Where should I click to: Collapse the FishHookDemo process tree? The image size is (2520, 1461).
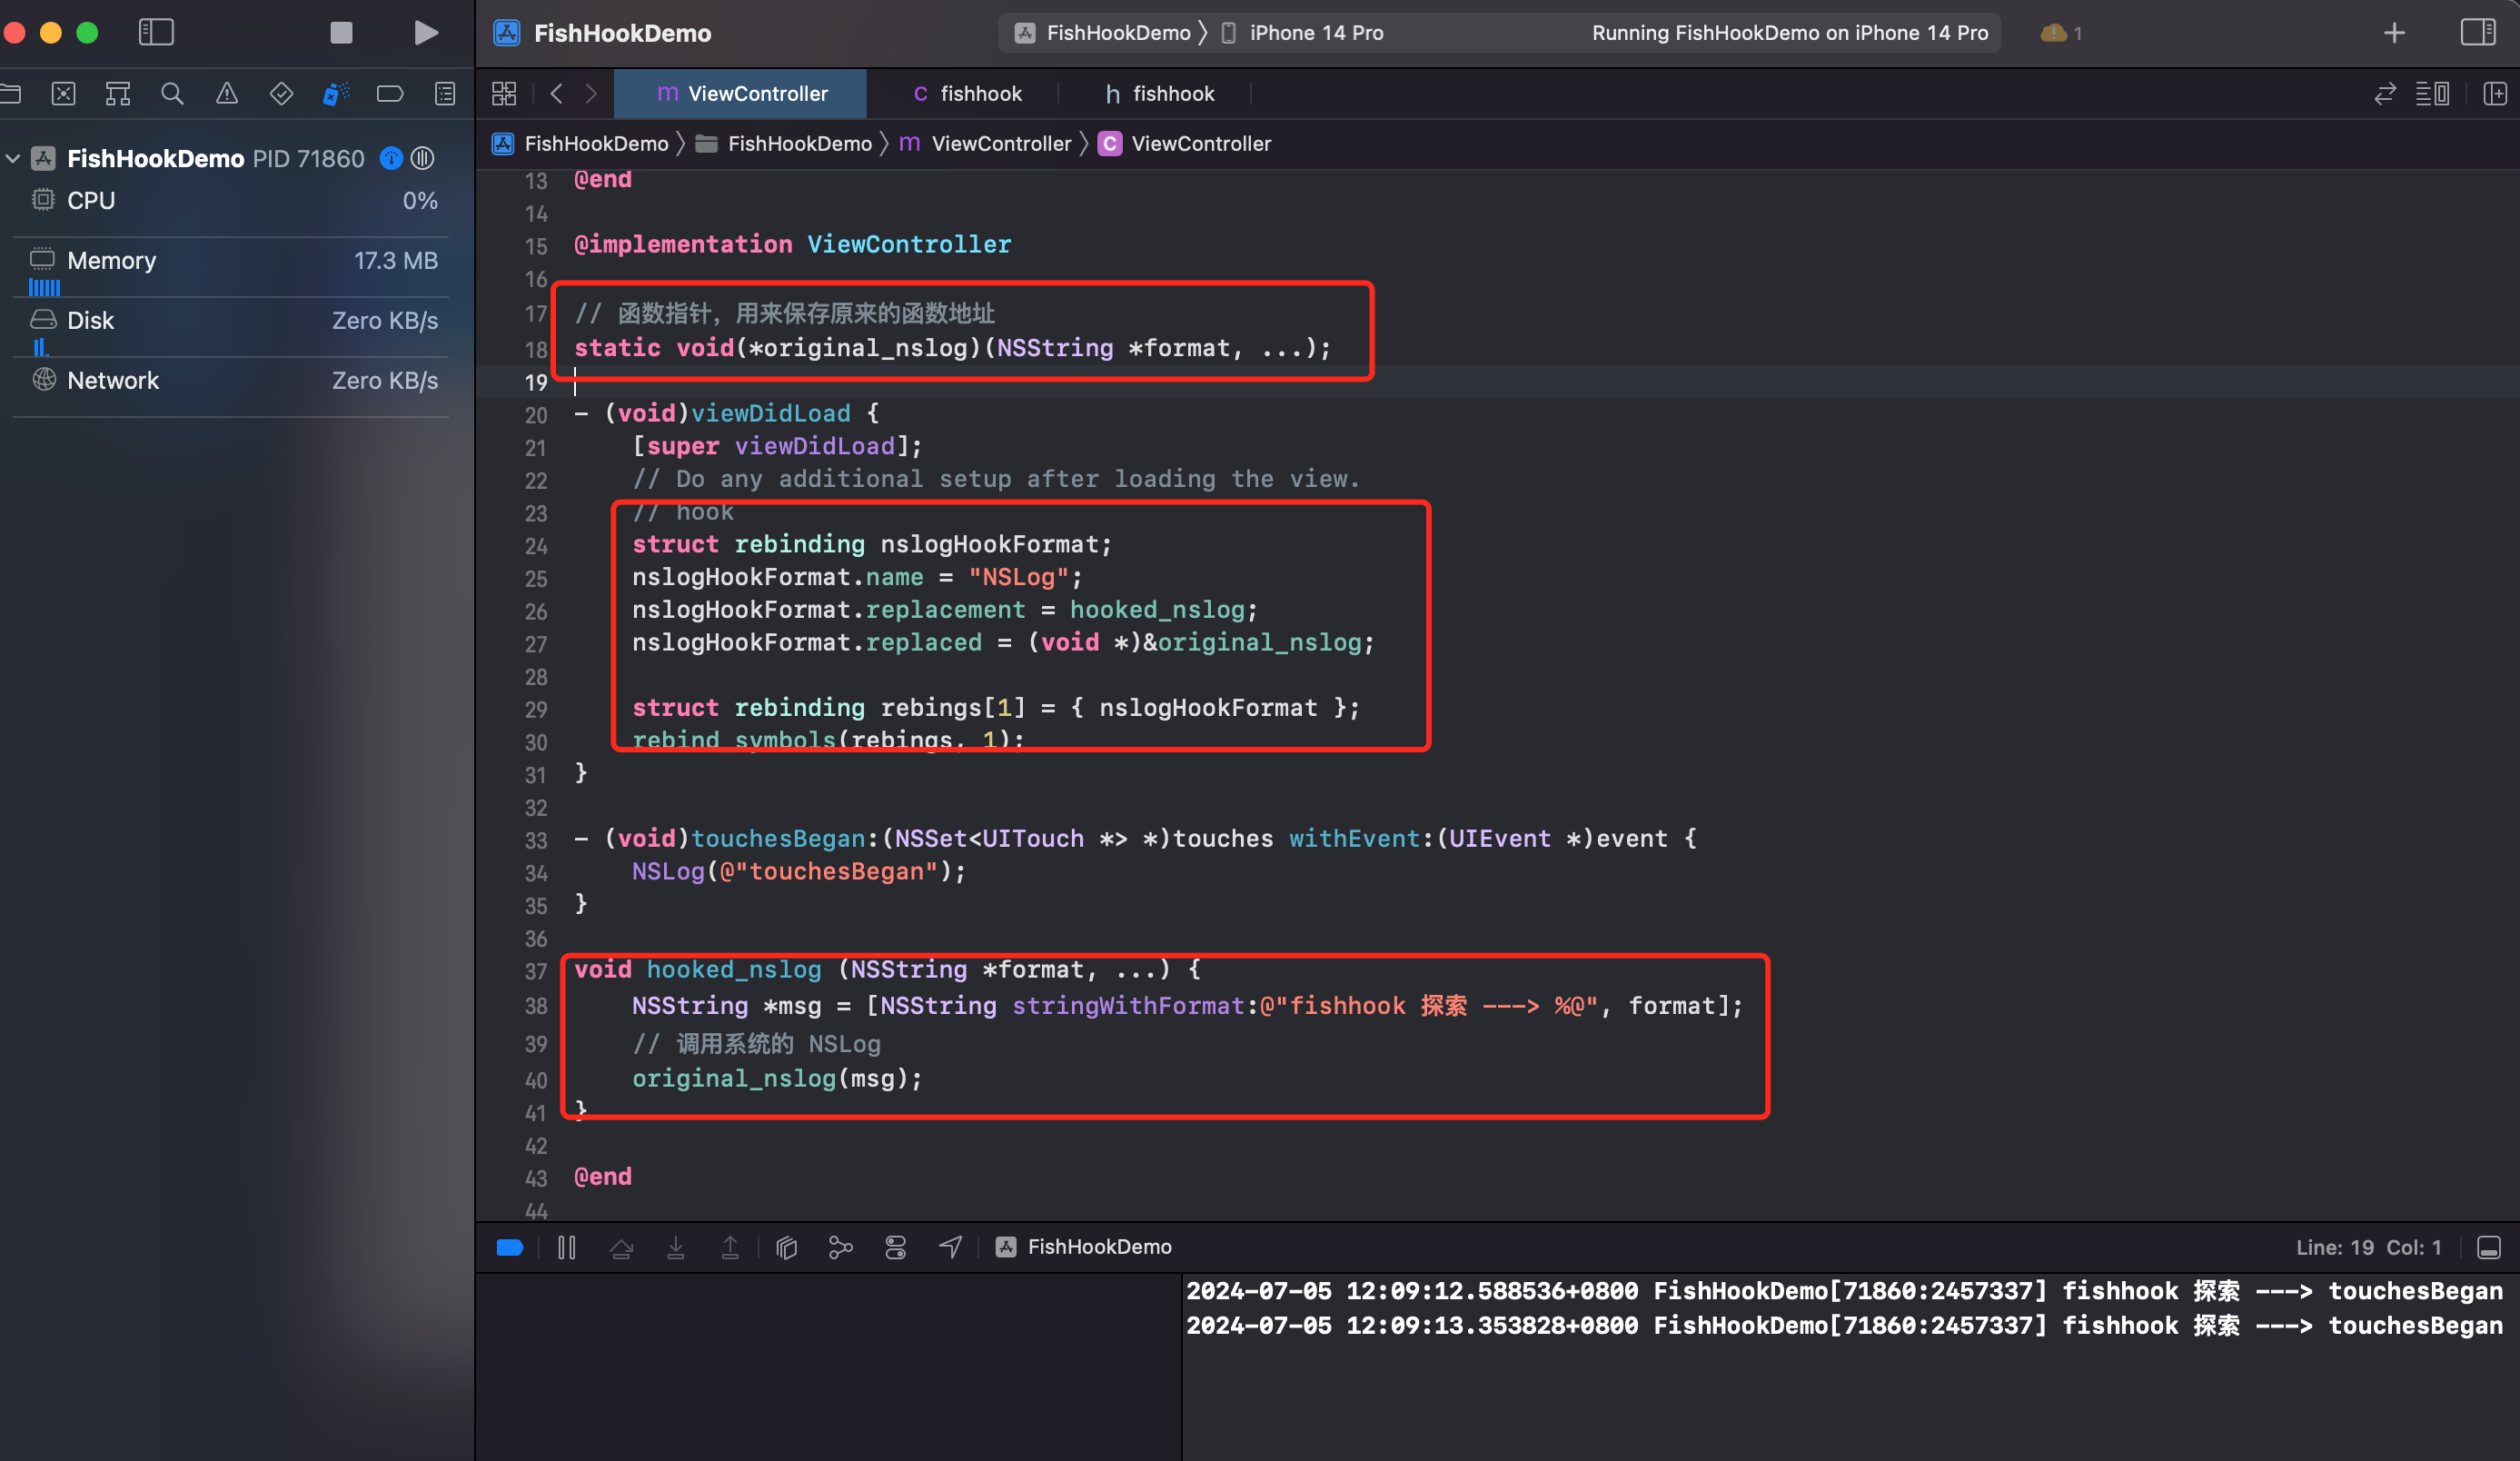(x=13, y=158)
